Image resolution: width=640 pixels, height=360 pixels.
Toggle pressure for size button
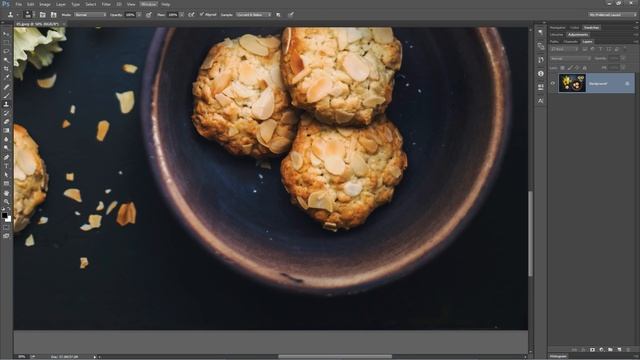pos(291,15)
